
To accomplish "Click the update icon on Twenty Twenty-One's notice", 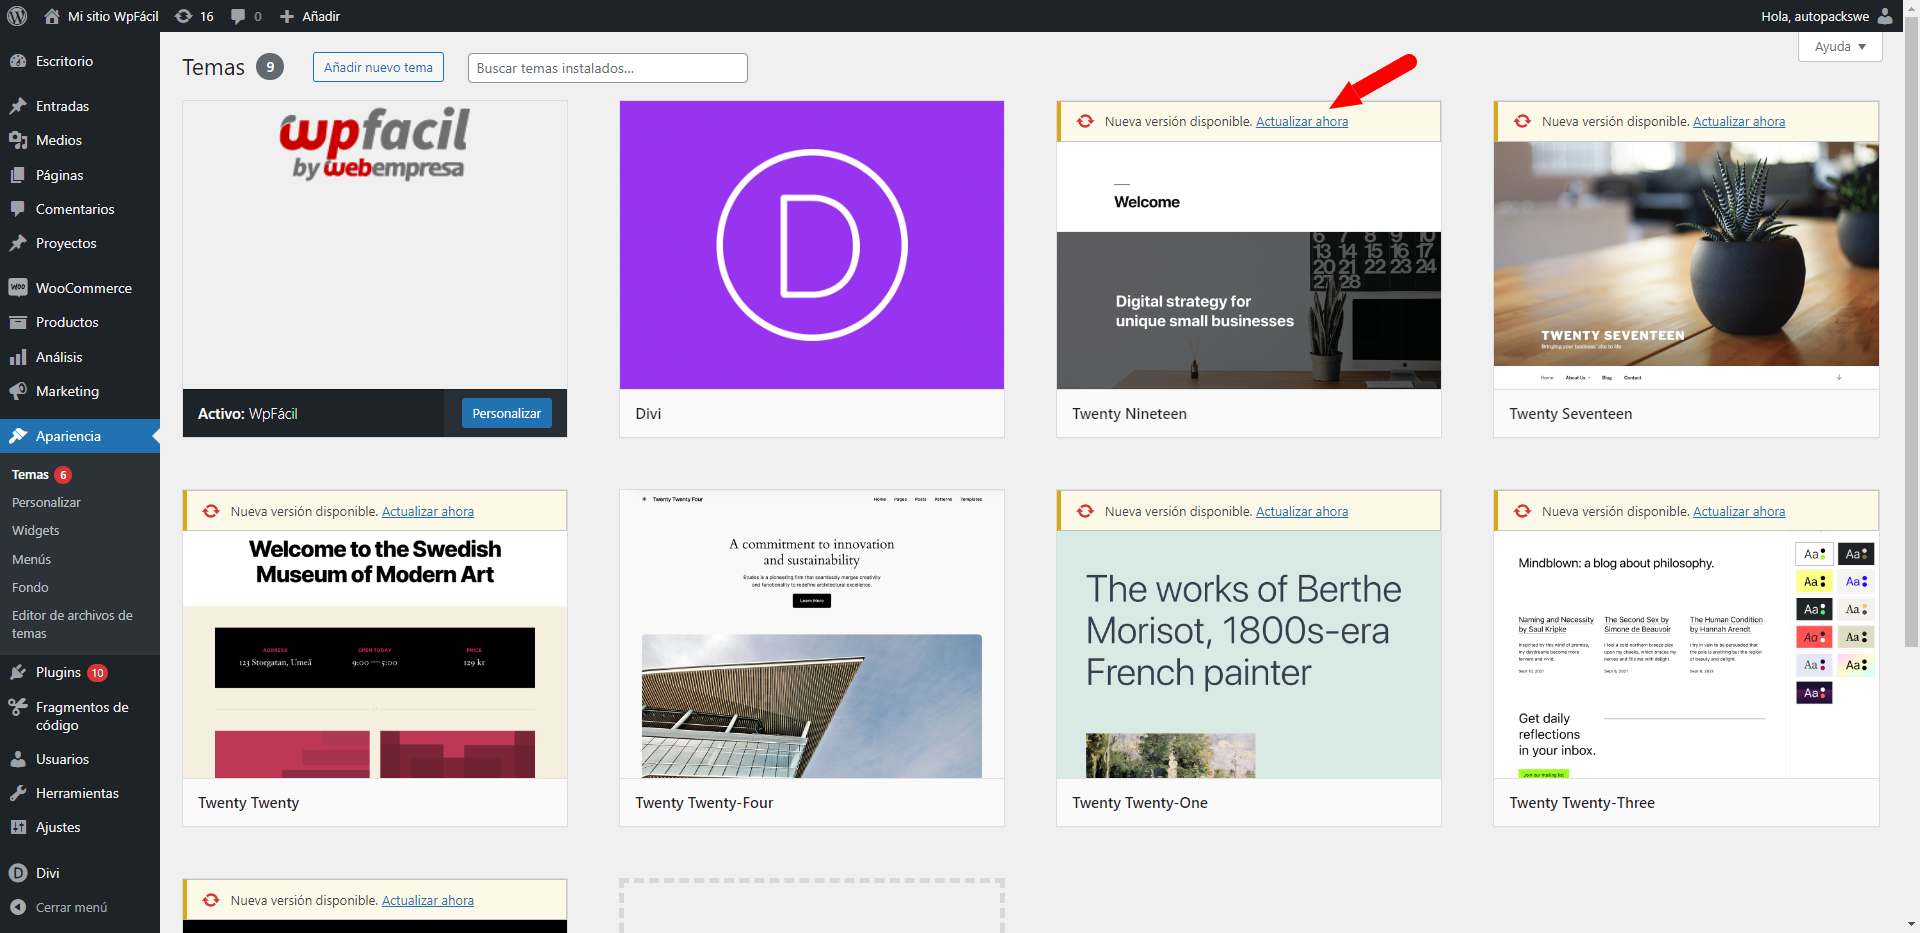I will [1085, 511].
